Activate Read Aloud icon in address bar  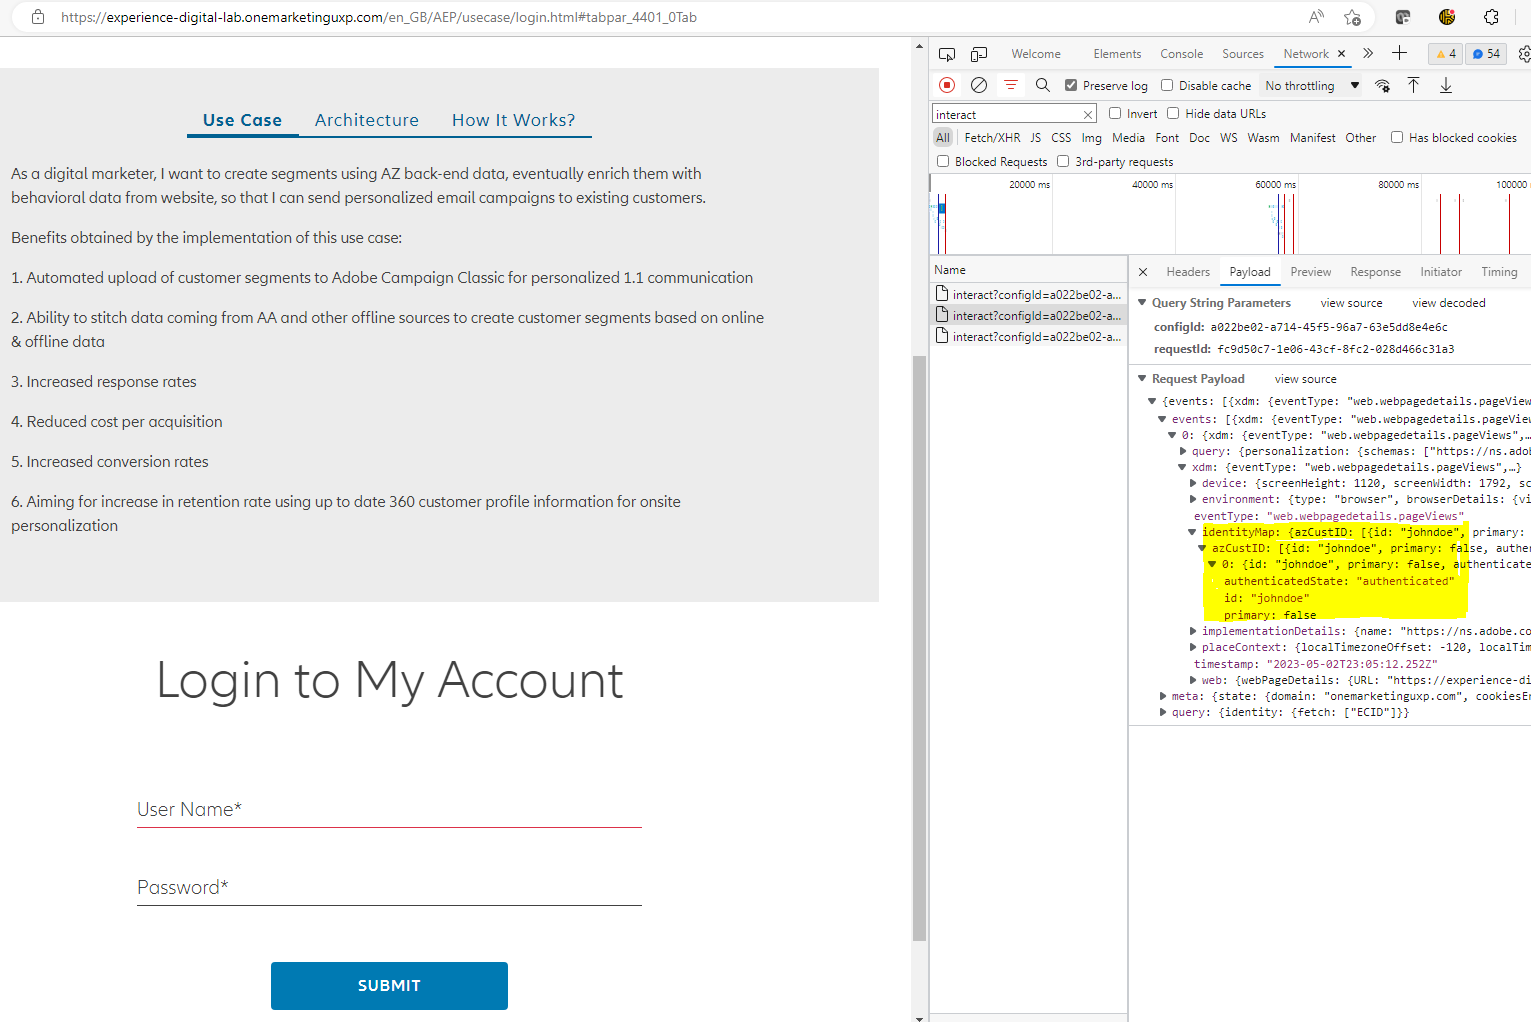1316,17
